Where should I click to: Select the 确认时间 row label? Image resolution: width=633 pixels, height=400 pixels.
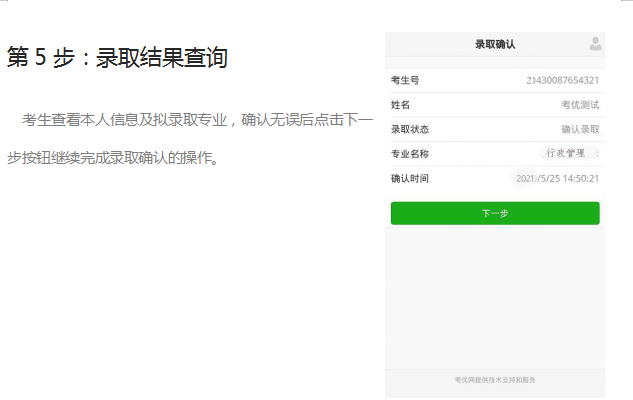click(x=409, y=178)
